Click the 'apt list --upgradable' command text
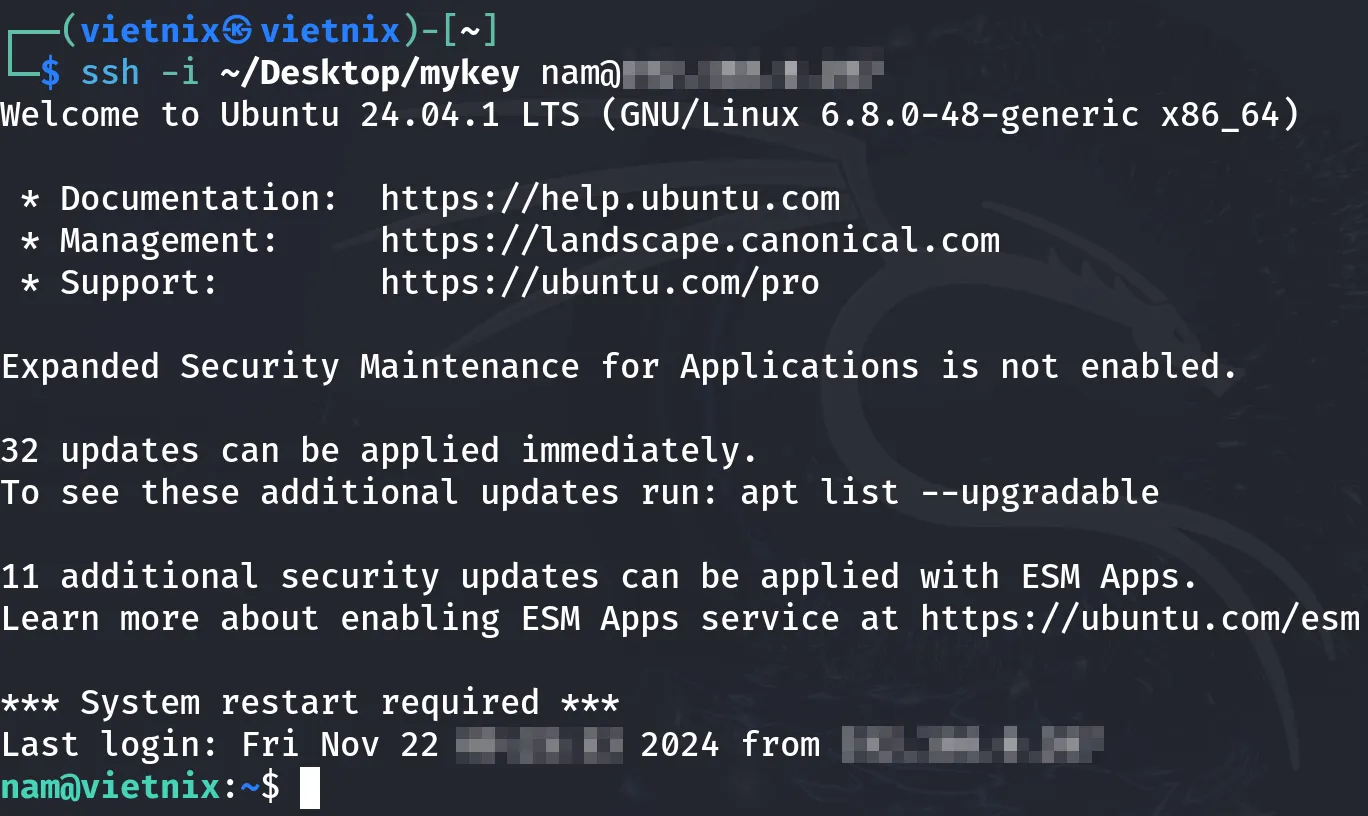 (x=950, y=492)
